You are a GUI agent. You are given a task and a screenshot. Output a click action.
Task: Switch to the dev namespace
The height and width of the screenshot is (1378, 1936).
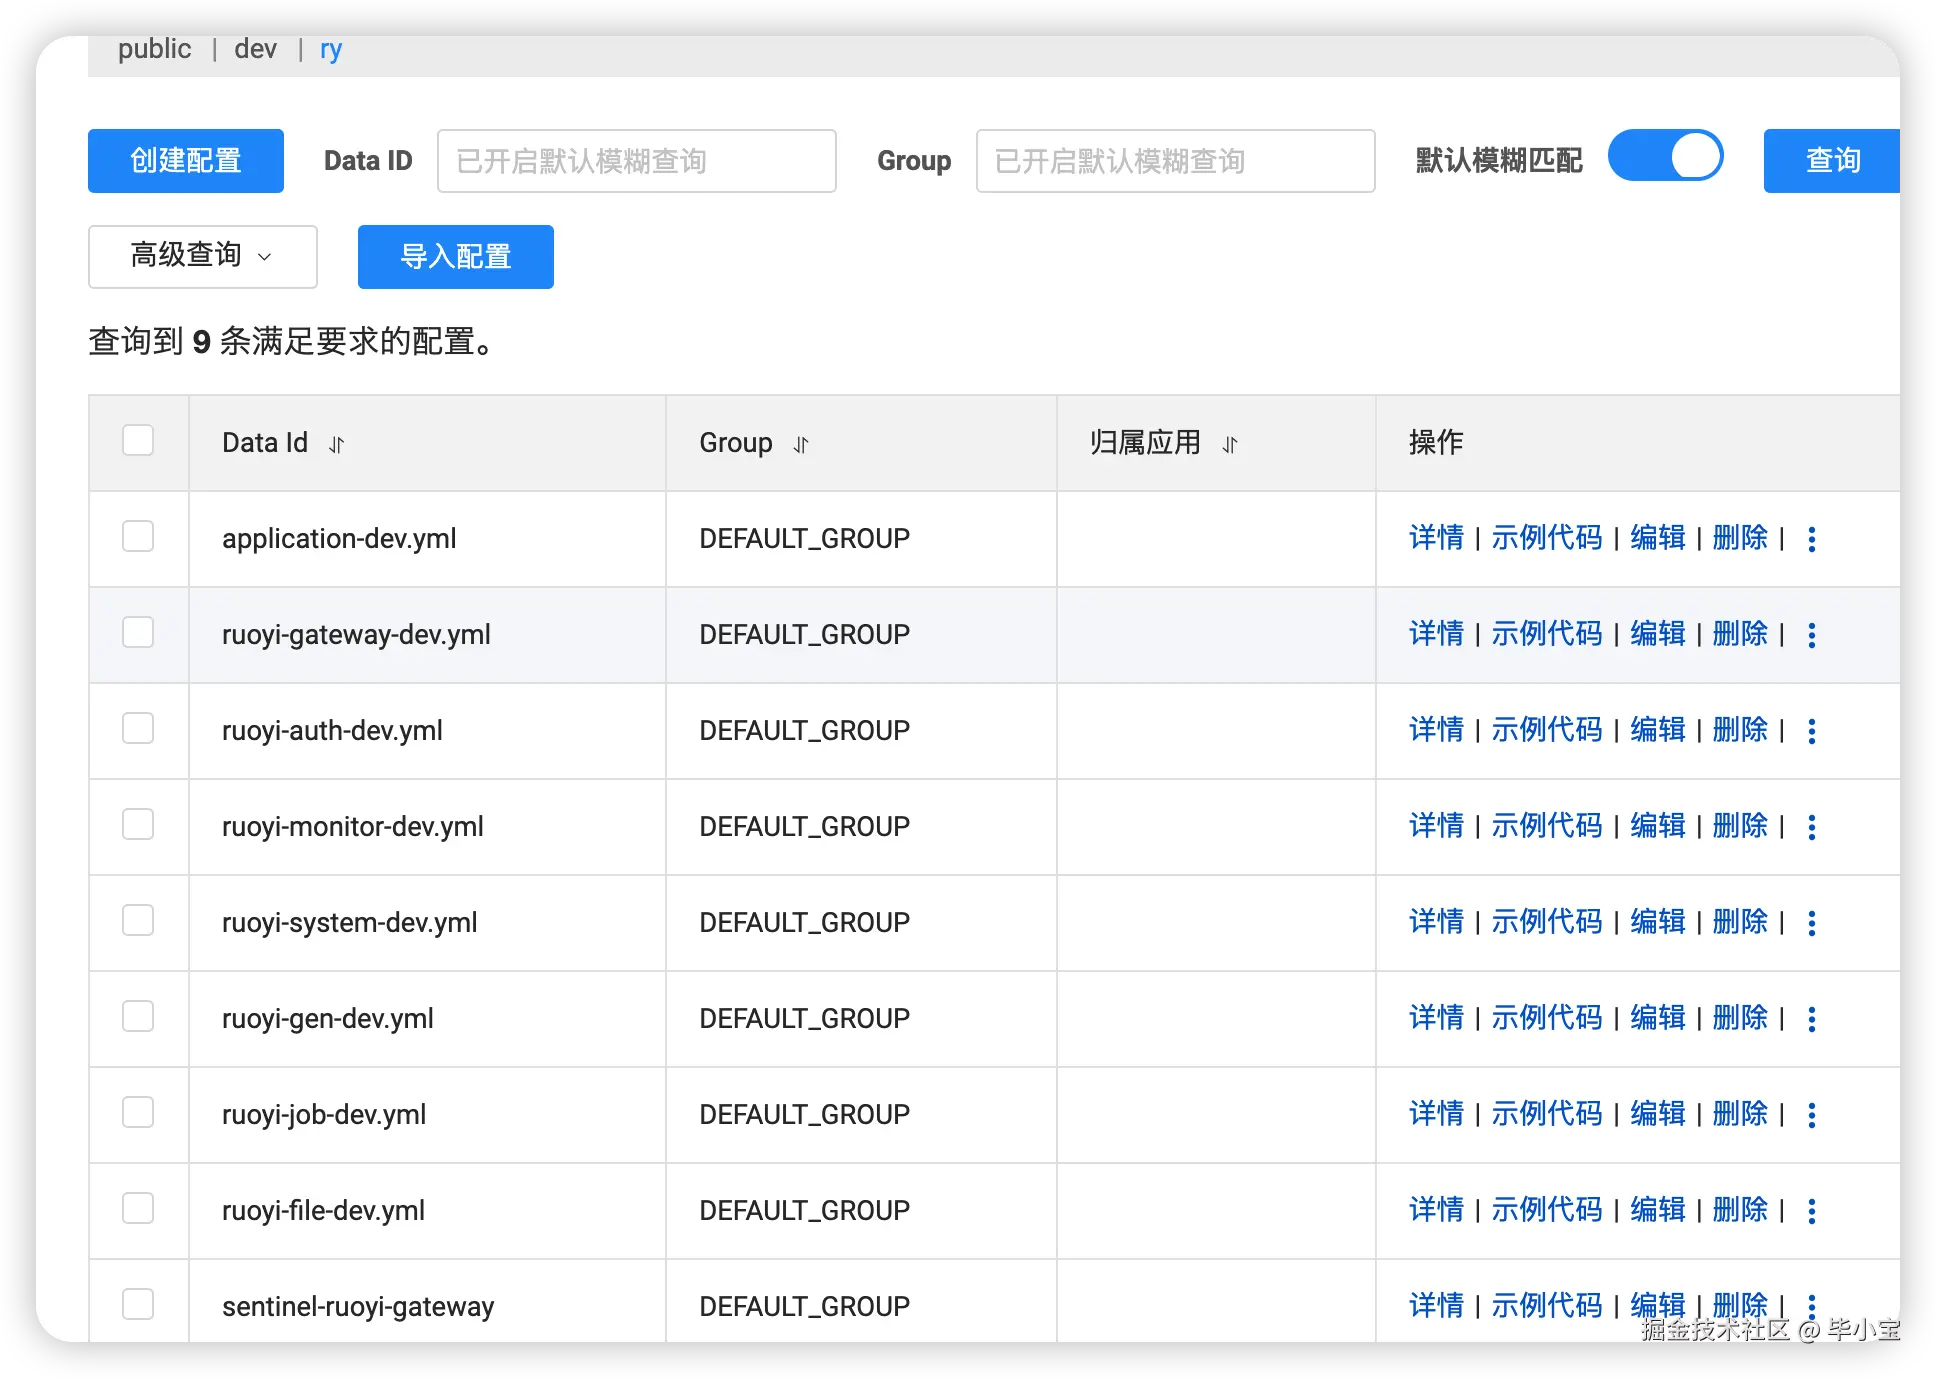(255, 48)
